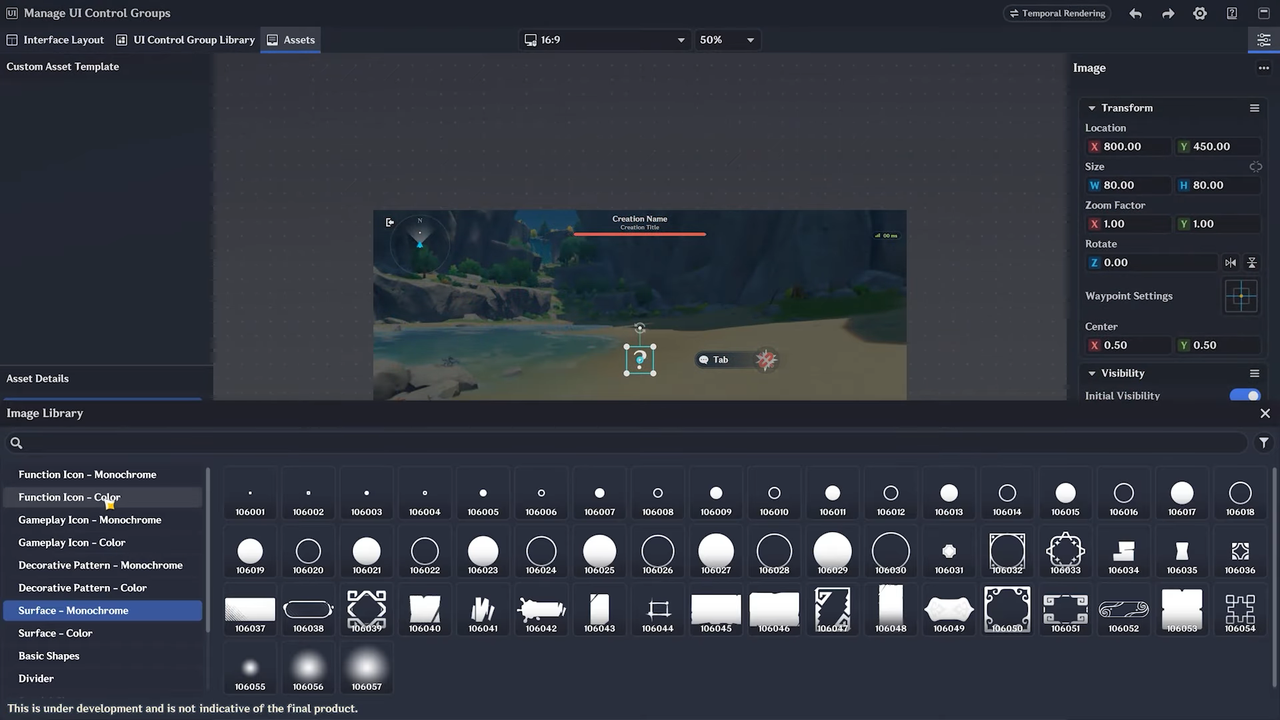Select Decorative Pattern - Color category
Image resolution: width=1280 pixels, height=720 pixels.
pos(103,588)
